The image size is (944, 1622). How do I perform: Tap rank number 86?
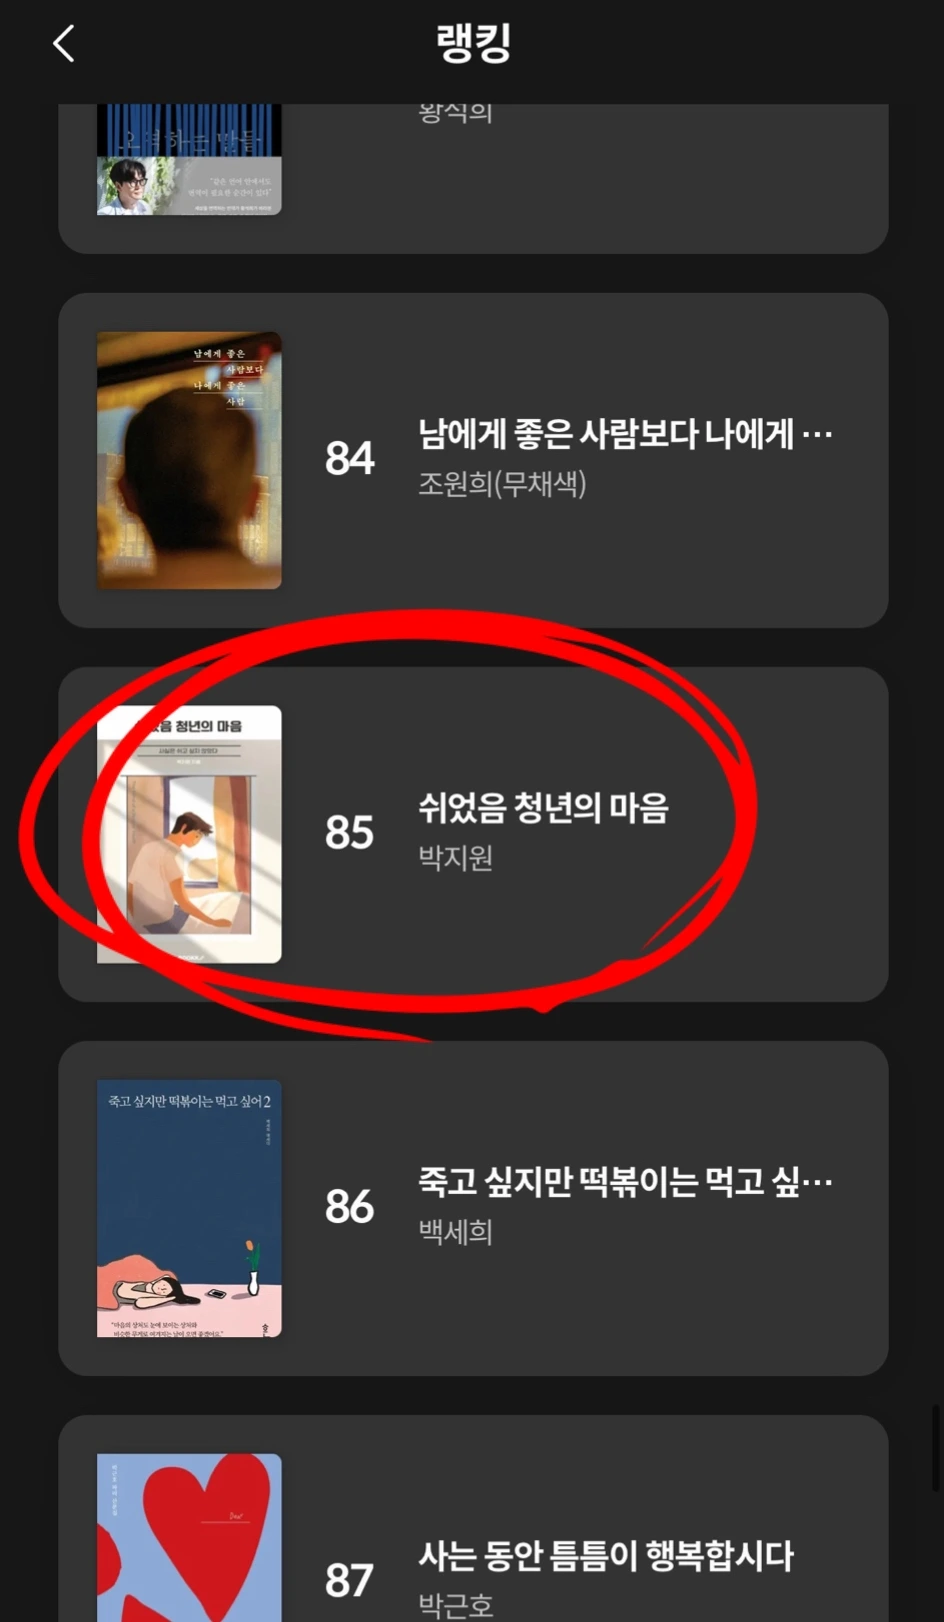(x=349, y=1207)
